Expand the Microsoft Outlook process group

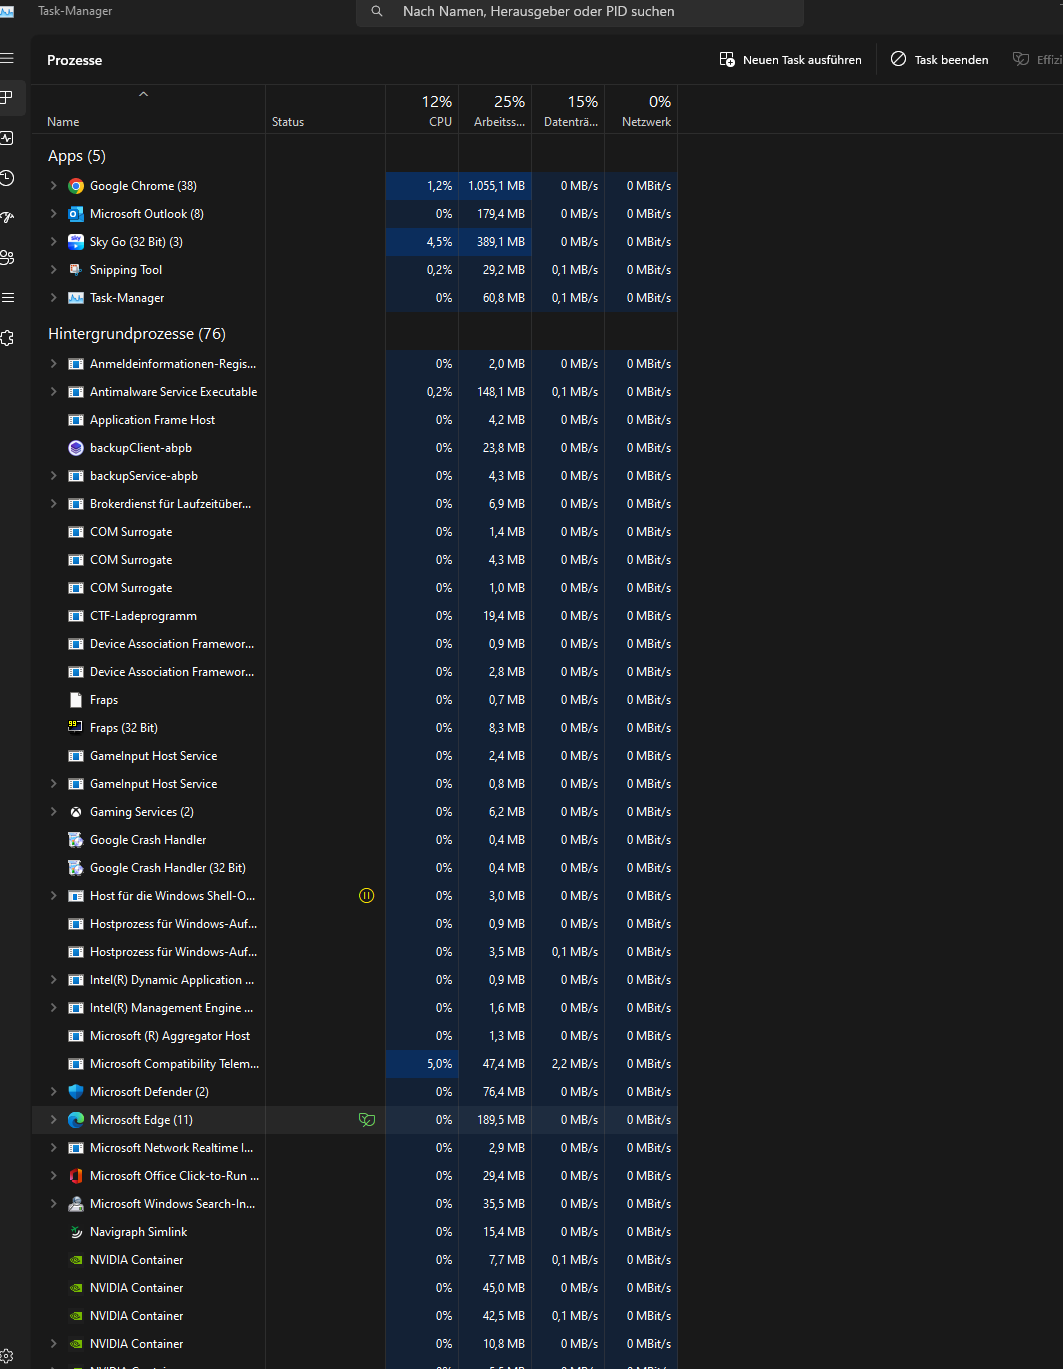tap(53, 213)
